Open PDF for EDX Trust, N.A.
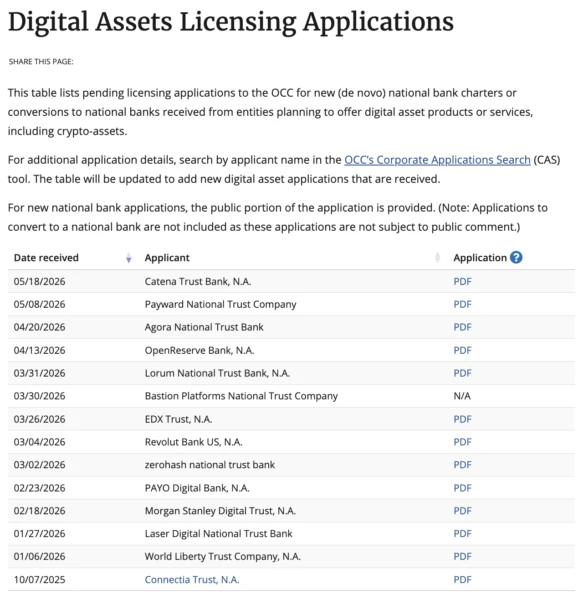Viewport: 583px width, 600px height. 462,419
